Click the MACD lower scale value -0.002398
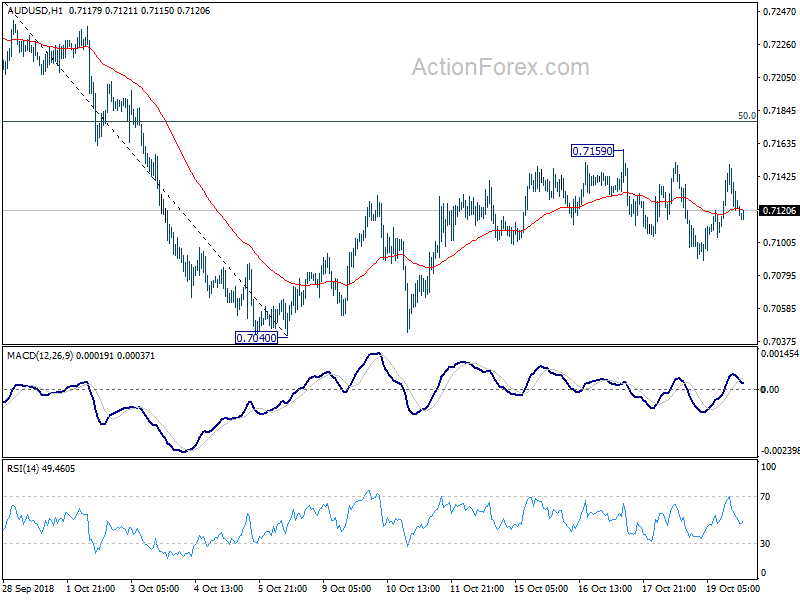This screenshot has height=600, width=800. click(780, 451)
